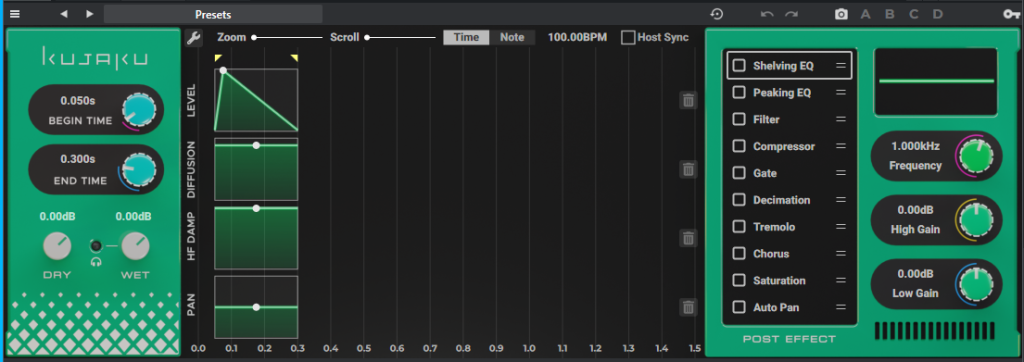Click the Peaking EQ reorder handle
Image resolution: width=1024 pixels, height=362 pixels.
tap(840, 92)
